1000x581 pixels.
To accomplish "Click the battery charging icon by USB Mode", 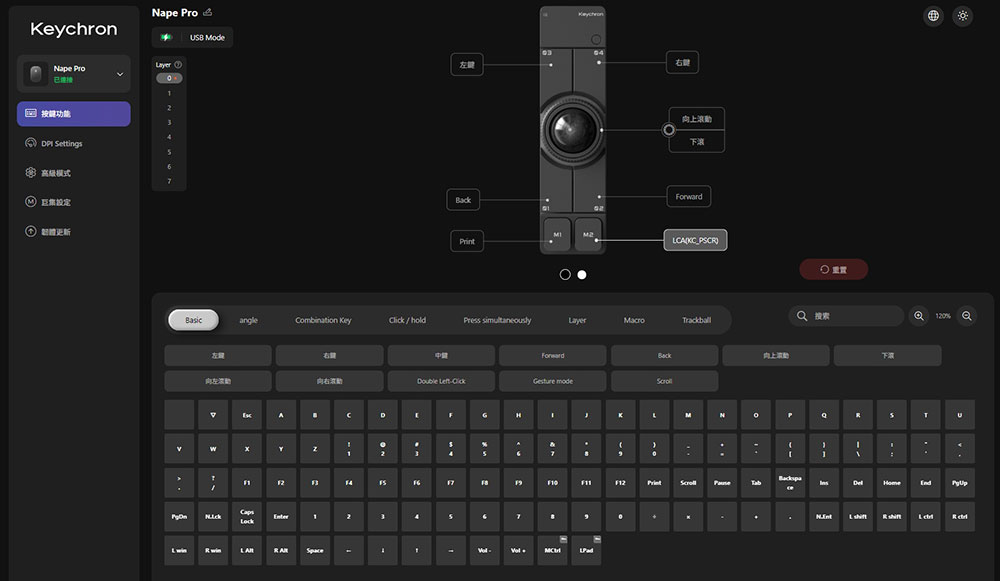I will pos(166,37).
